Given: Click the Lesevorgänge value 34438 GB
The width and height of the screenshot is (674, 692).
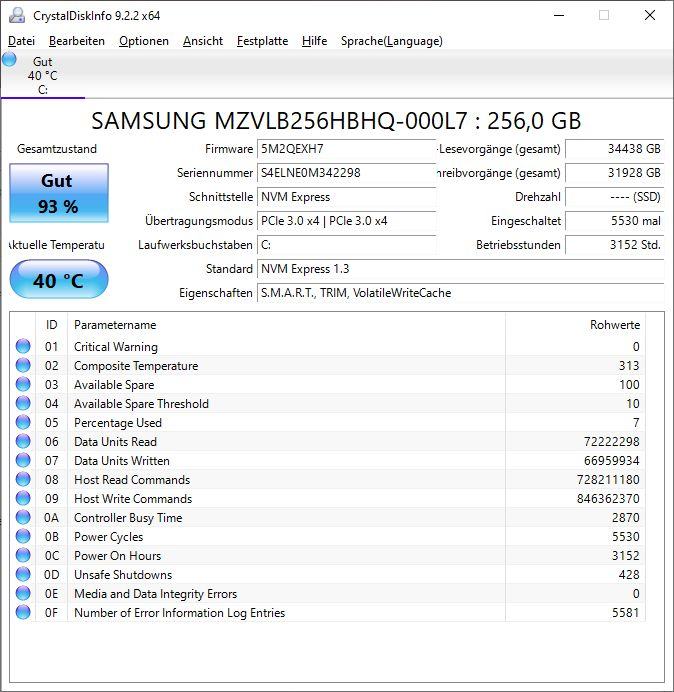Looking at the screenshot, I should (x=614, y=149).
